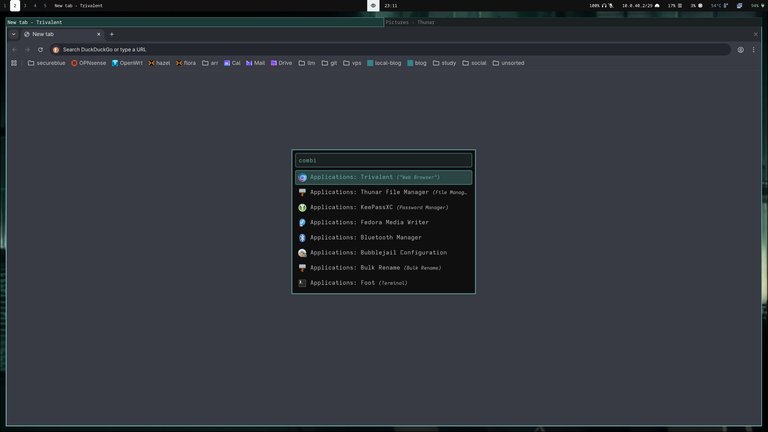Viewport: 768px width, 432px height.
Task: Click the DuckDuckGo icon in address bar
Action: click(56, 49)
